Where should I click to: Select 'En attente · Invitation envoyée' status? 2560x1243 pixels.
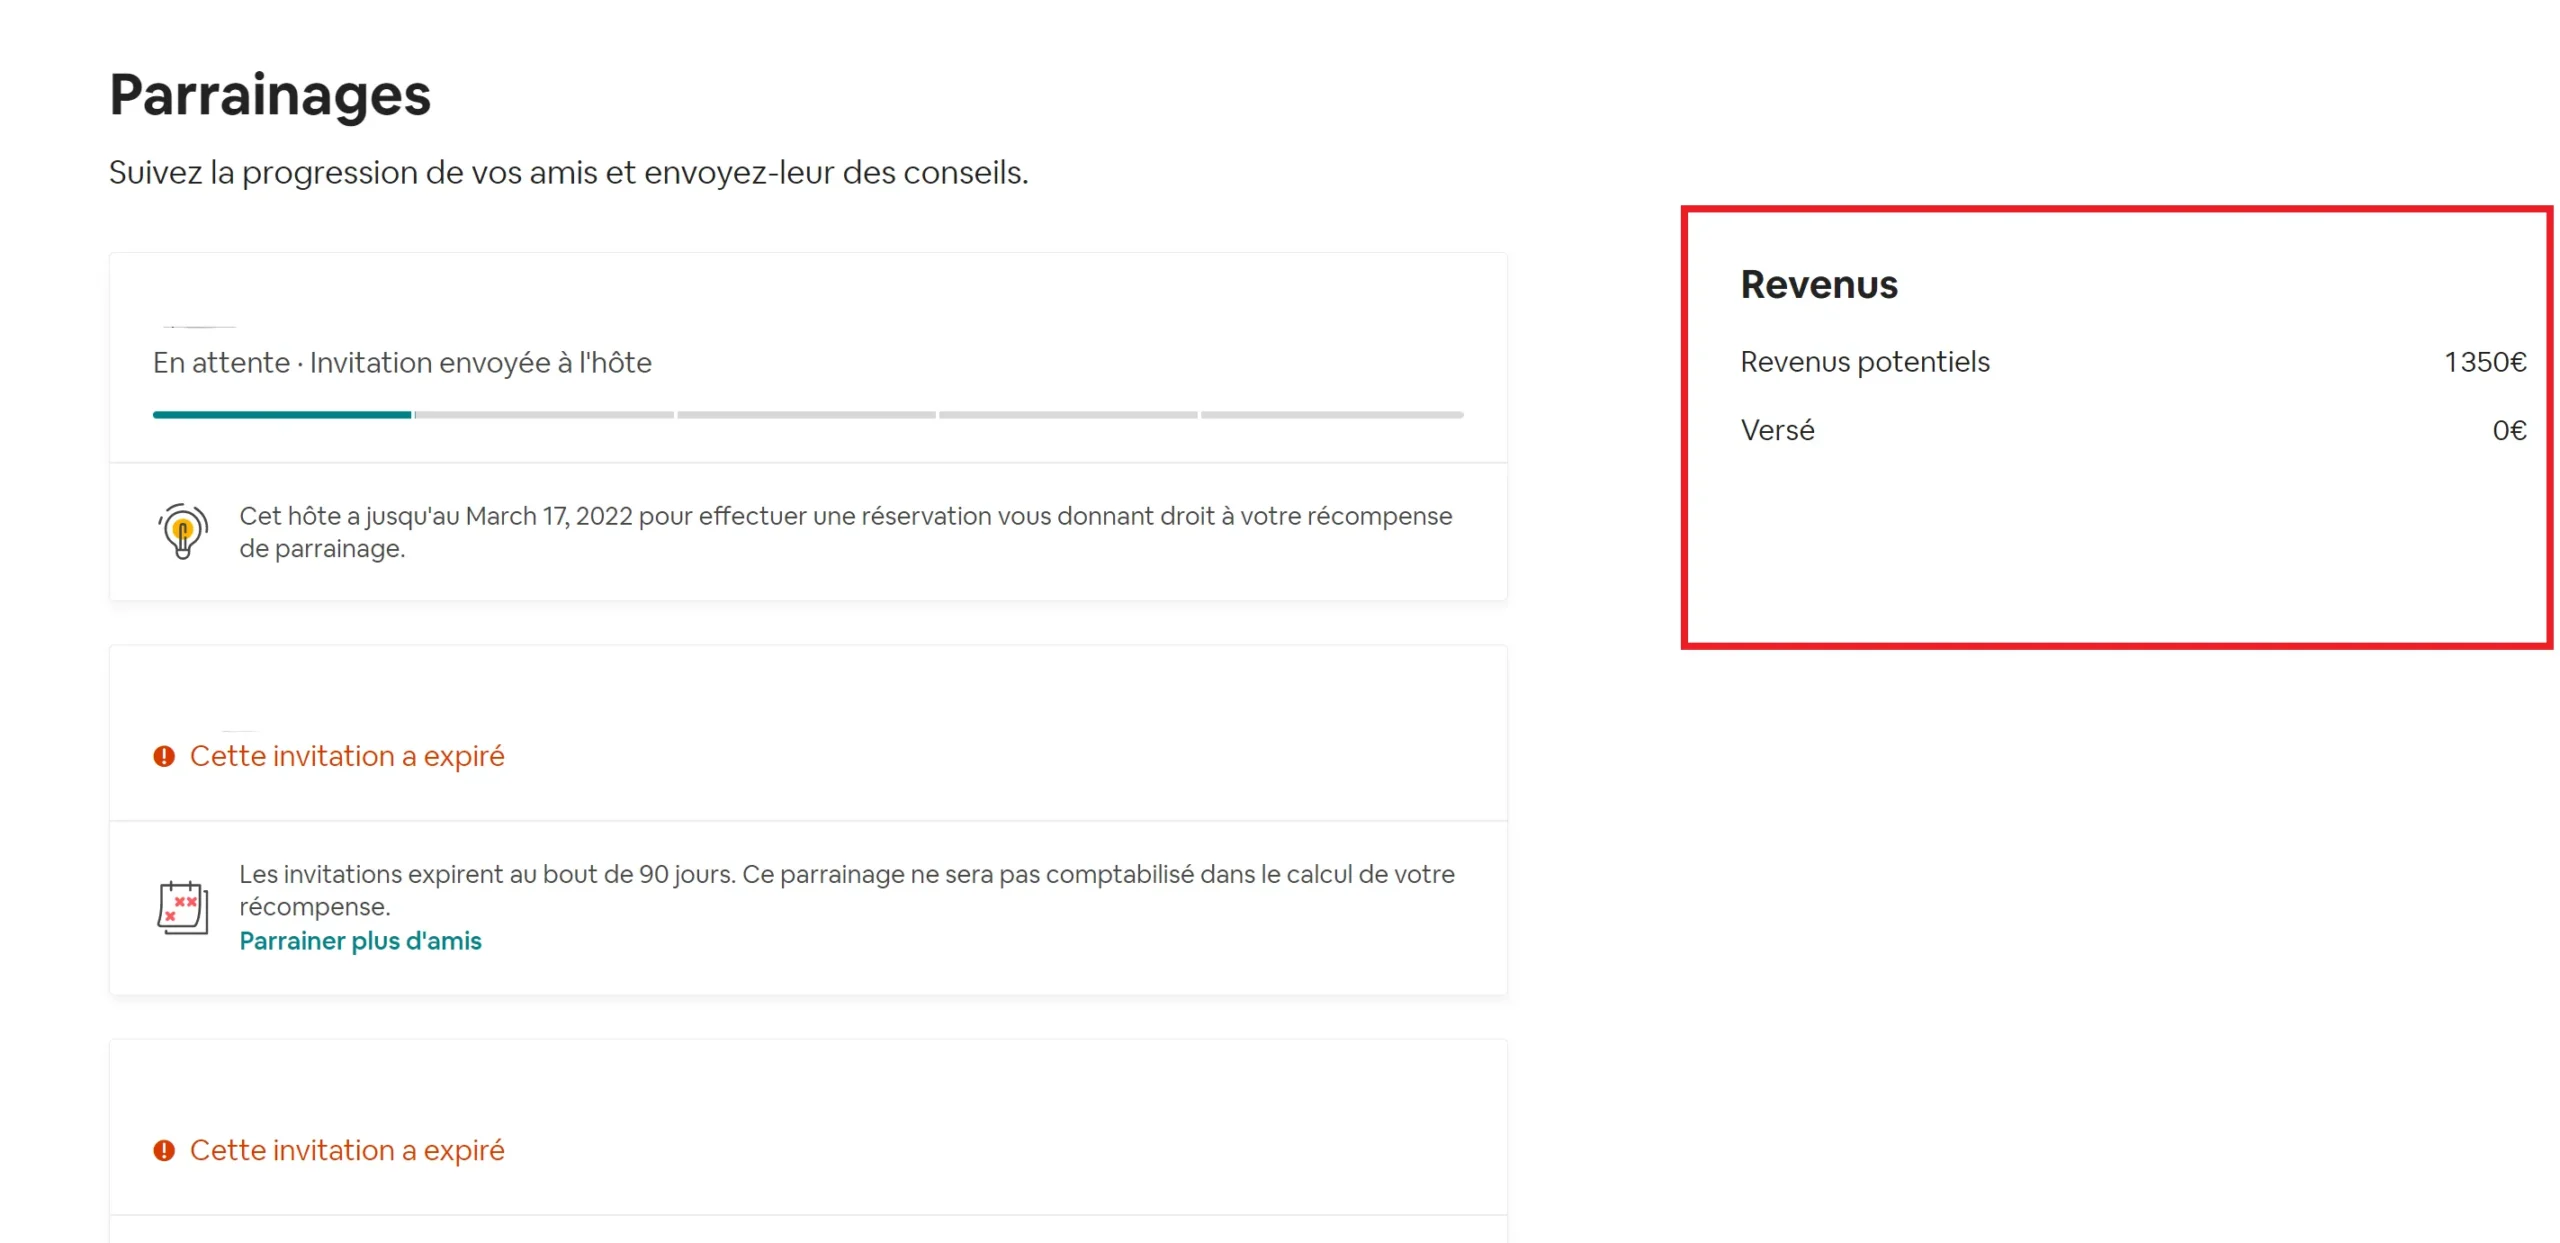point(402,363)
